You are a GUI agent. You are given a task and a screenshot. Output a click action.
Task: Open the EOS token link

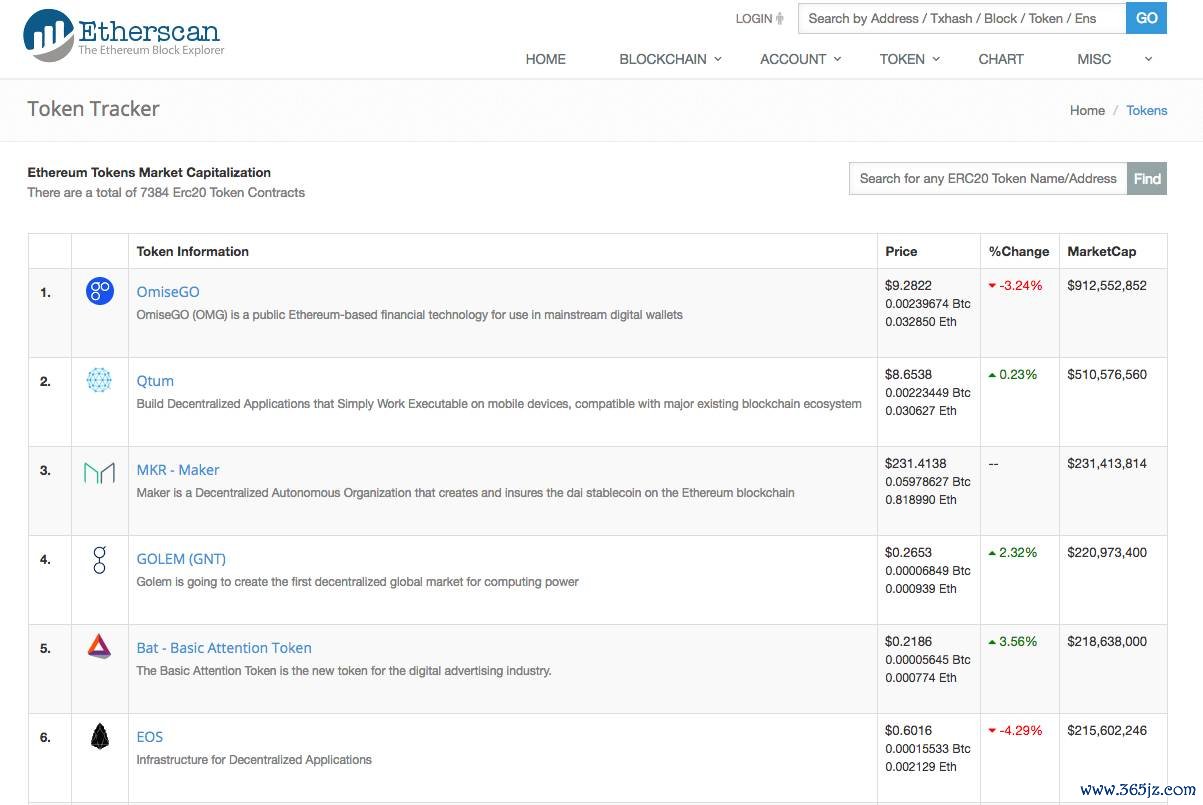point(149,737)
